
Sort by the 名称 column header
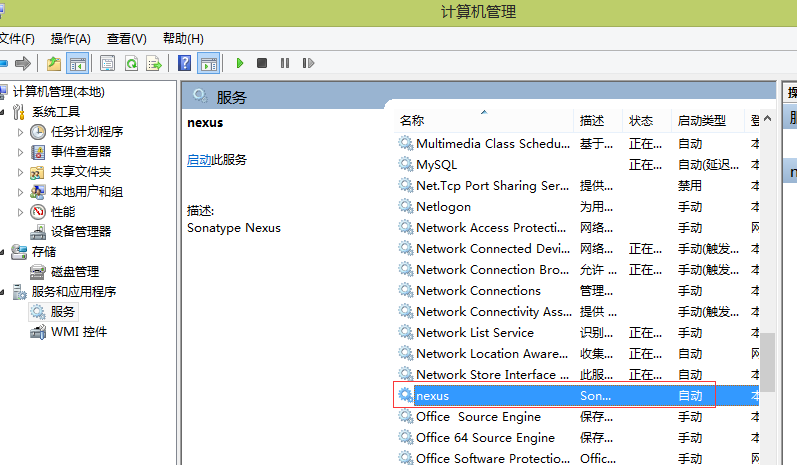click(483, 120)
